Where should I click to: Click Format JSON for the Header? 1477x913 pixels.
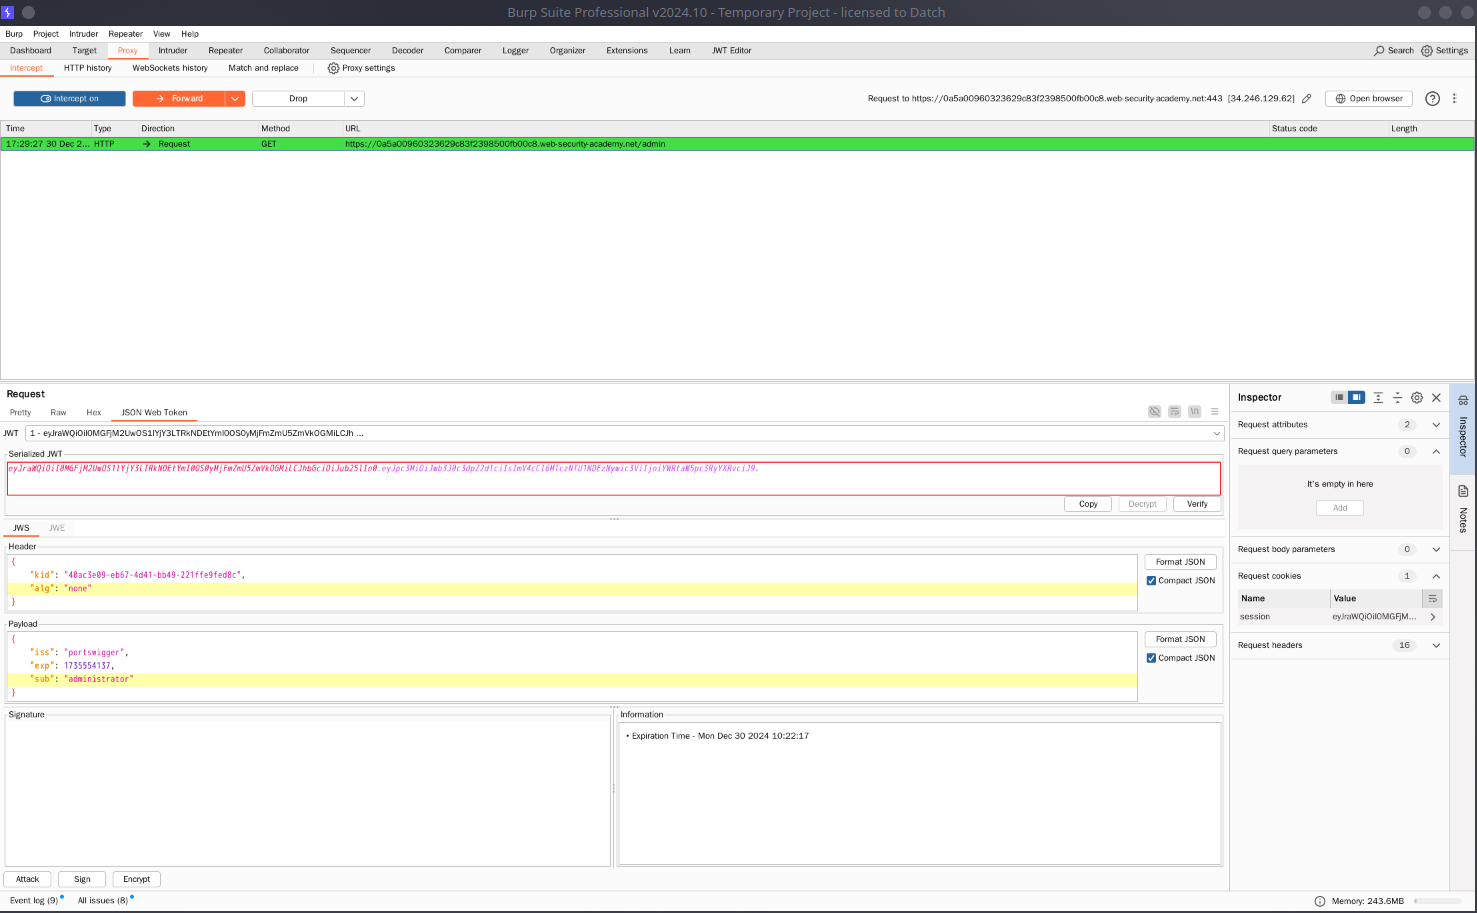tap(1180, 562)
